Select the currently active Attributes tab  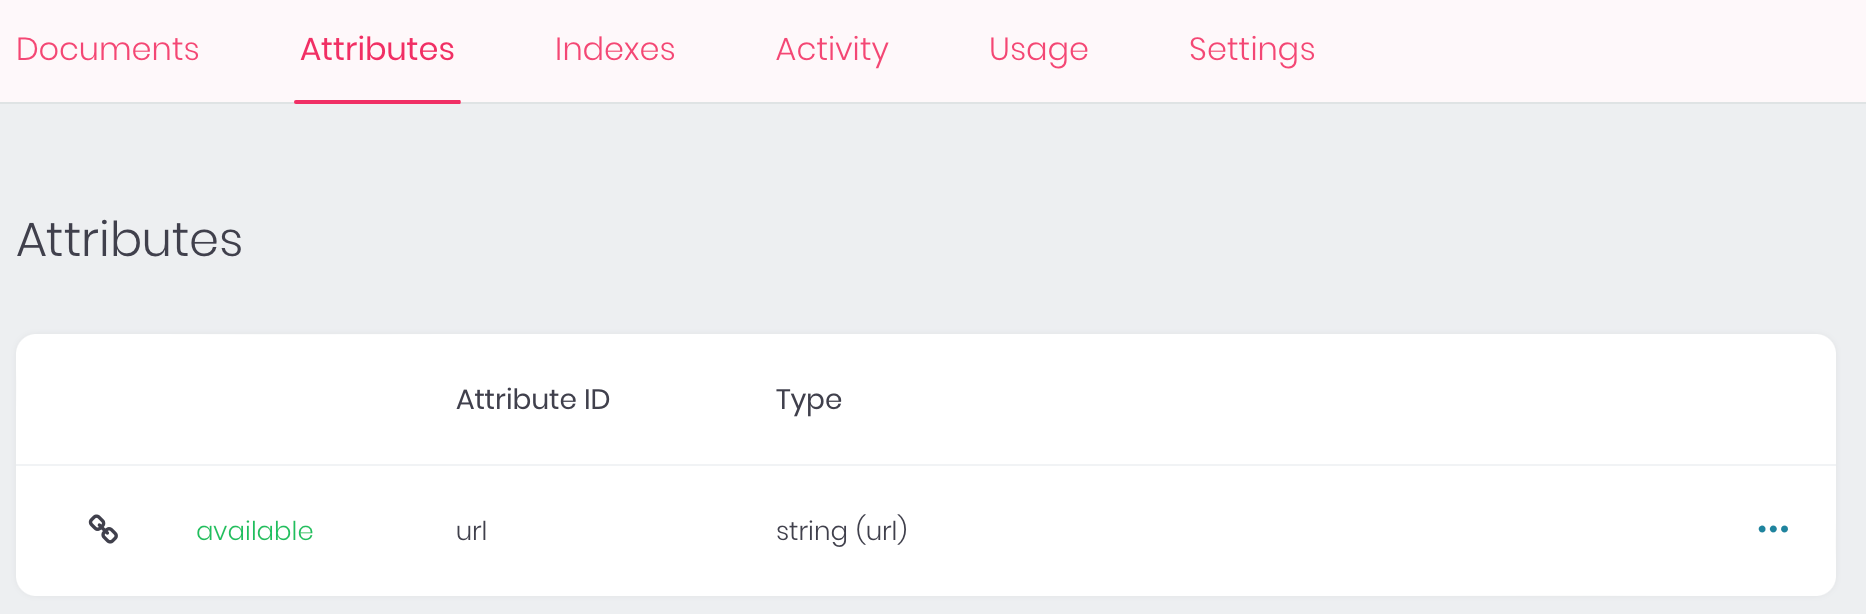coord(377,49)
